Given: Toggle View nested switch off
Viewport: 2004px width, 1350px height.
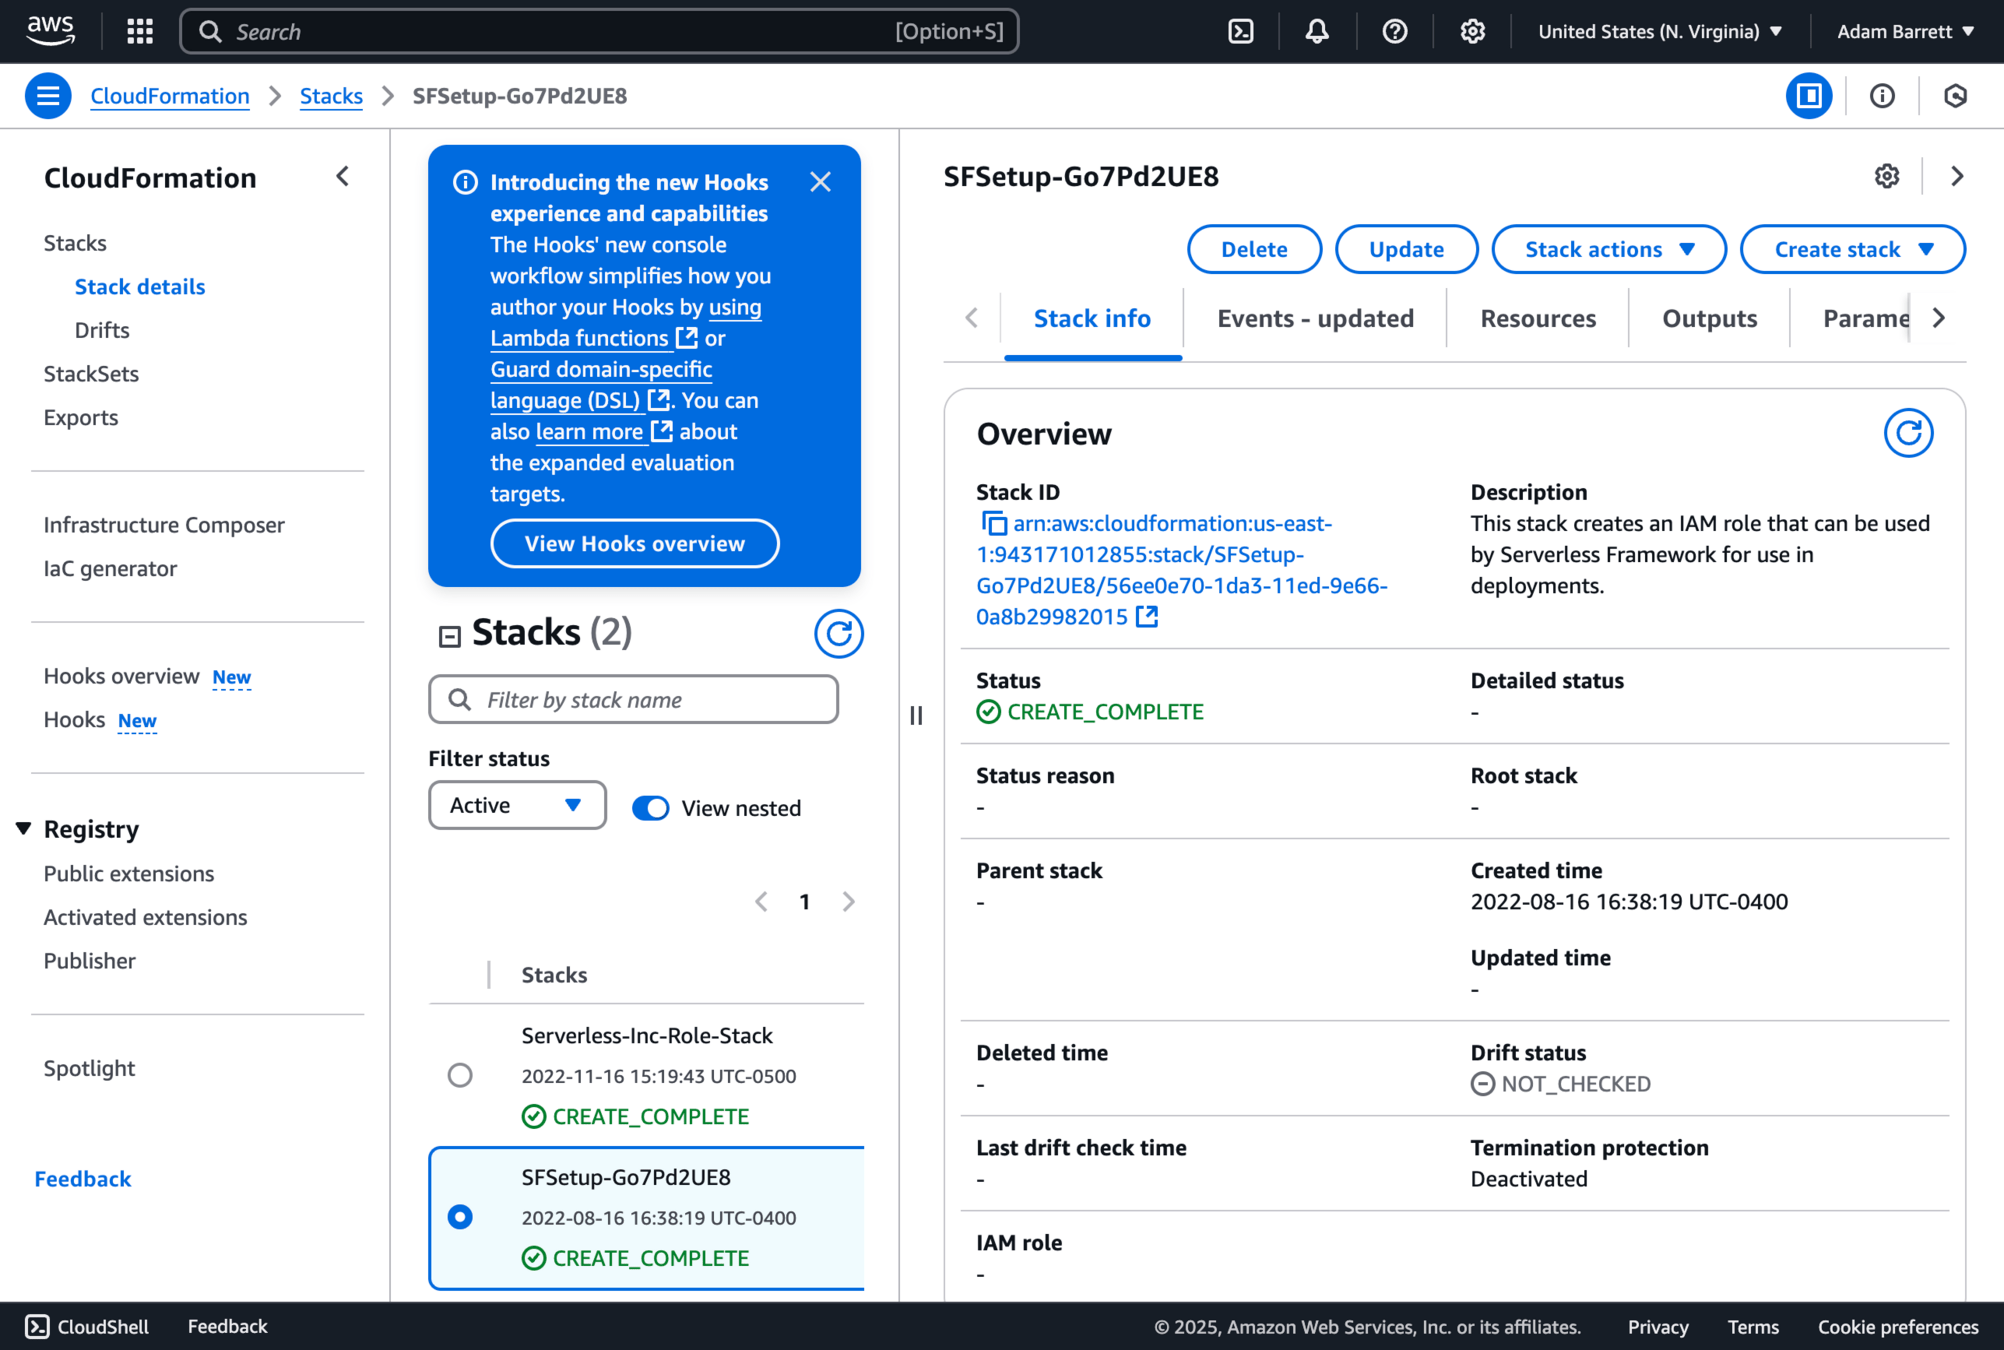Looking at the screenshot, I should 651,808.
